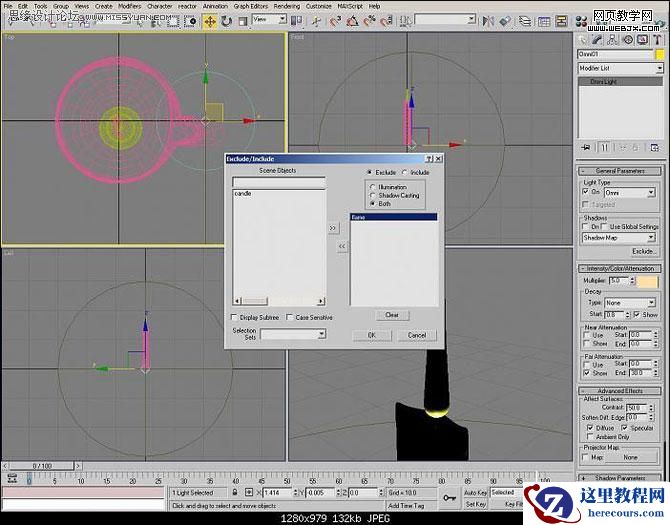Viewport: 670px width, 525px height.
Task: Open the Graph Editors menu
Action: click(250, 6)
